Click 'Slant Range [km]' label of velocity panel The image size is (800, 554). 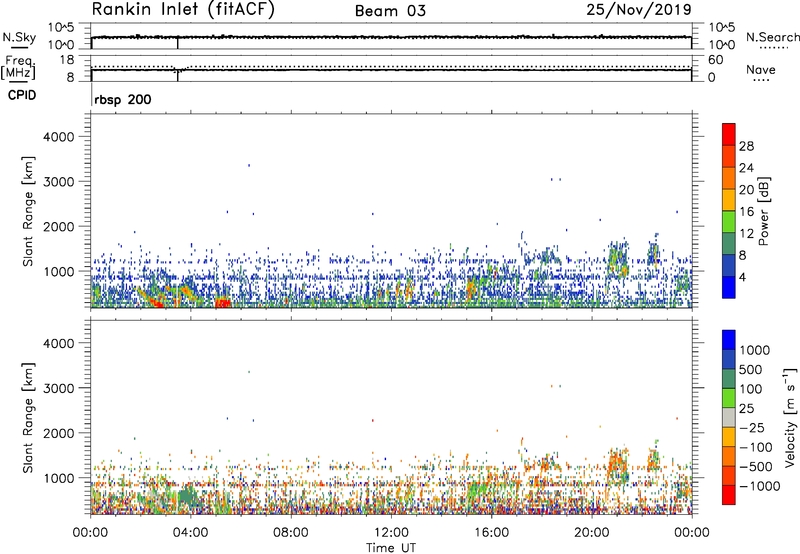(x=28, y=418)
